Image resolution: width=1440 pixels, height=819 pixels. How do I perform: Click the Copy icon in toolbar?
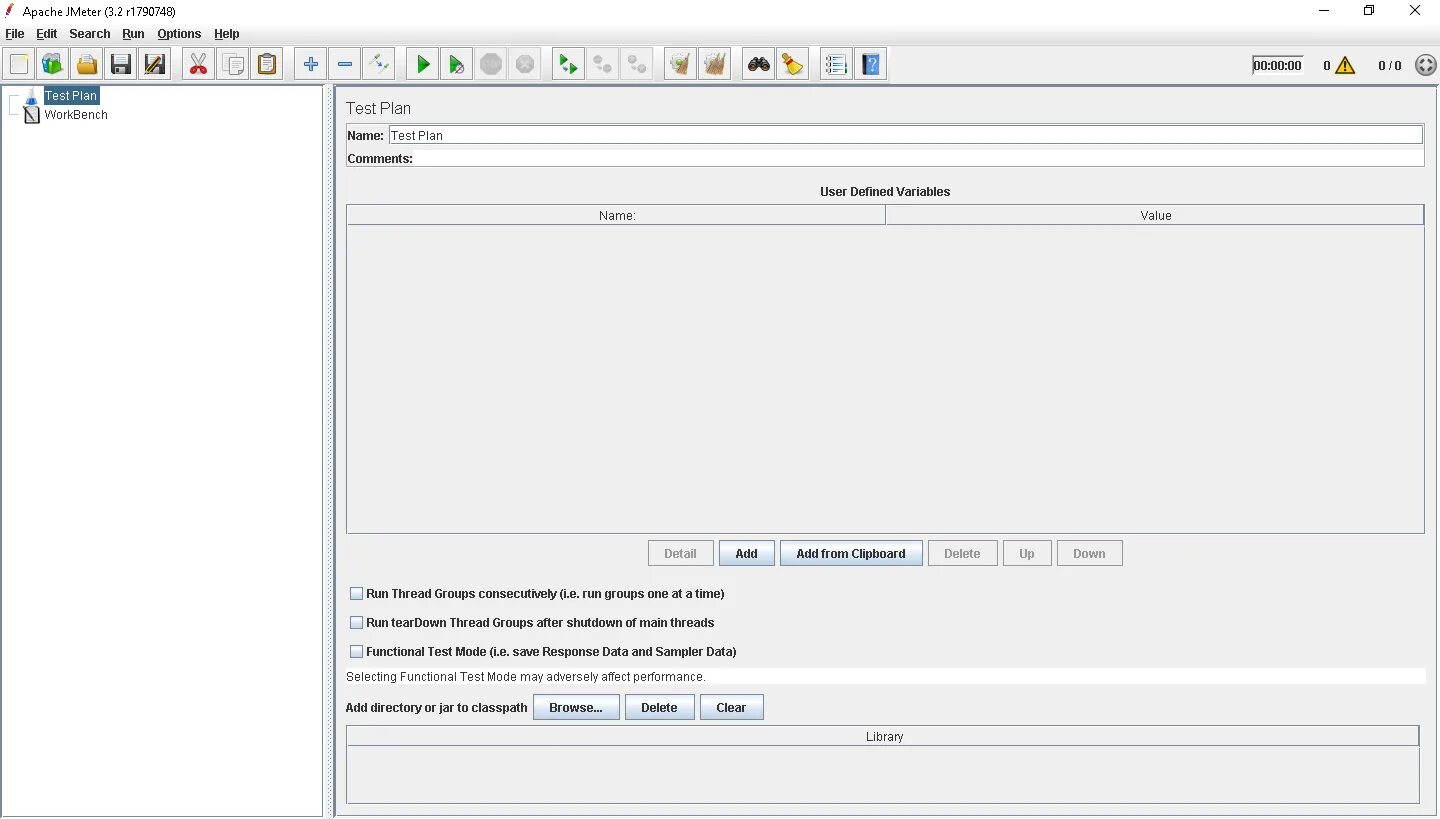coord(232,65)
